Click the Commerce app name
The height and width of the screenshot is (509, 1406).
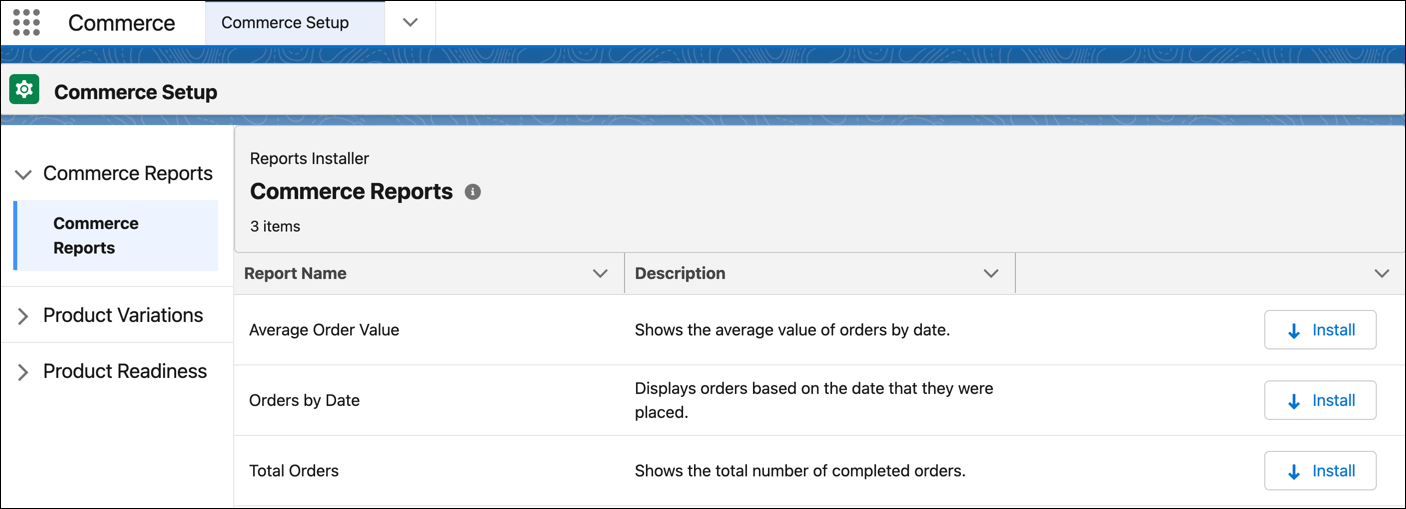121,23
